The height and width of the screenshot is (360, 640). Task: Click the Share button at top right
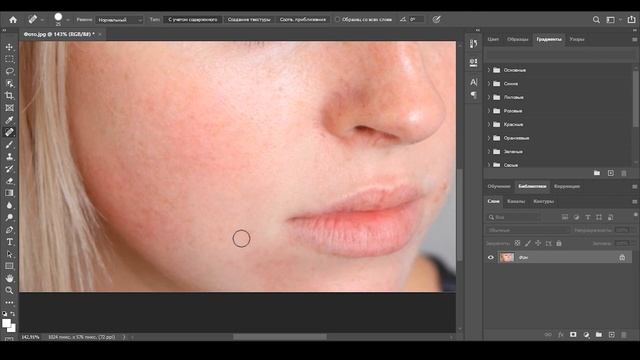pos(631,20)
